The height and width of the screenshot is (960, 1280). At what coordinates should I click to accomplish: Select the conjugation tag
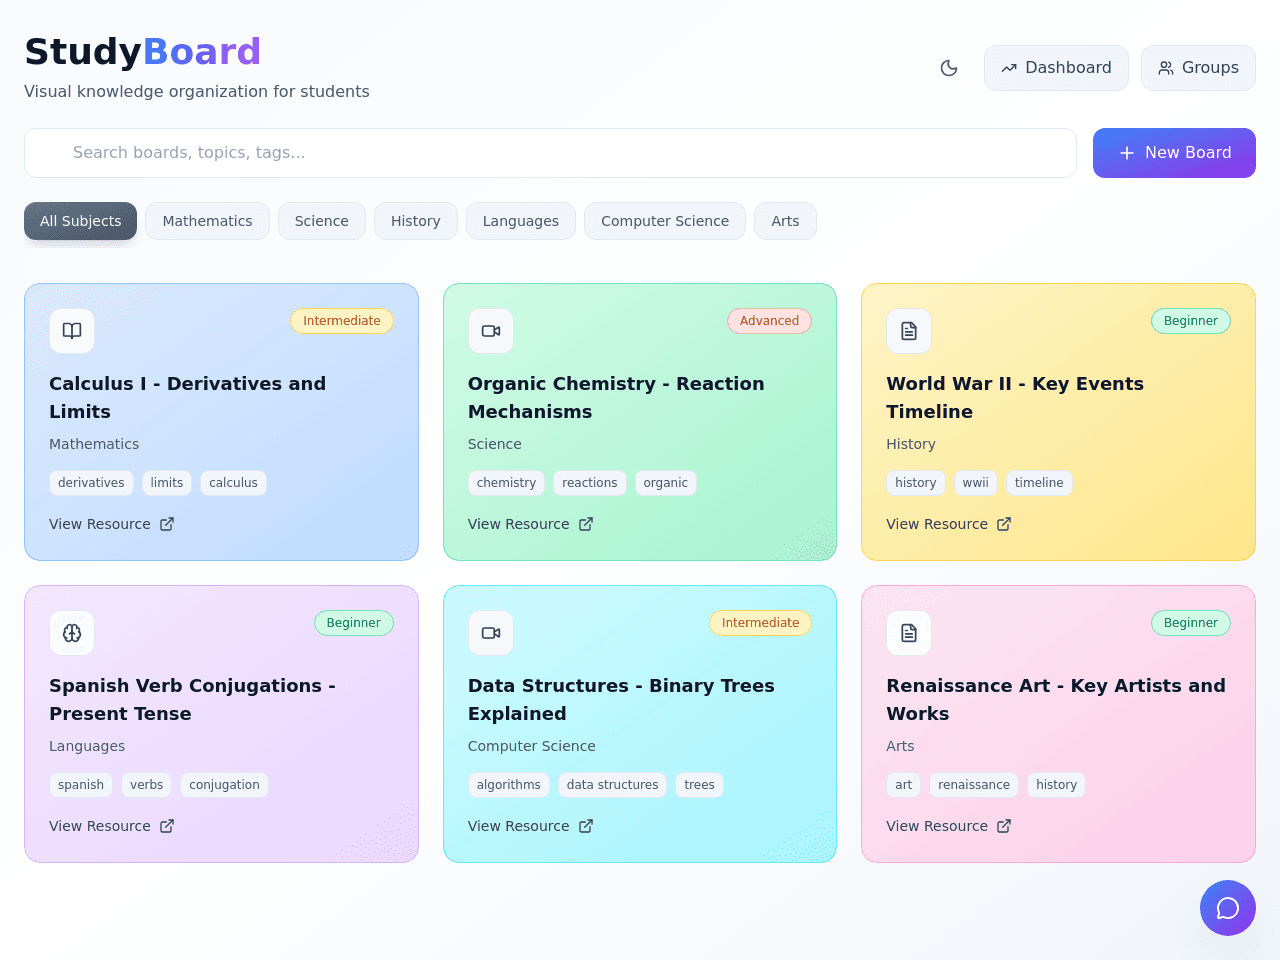click(x=224, y=785)
